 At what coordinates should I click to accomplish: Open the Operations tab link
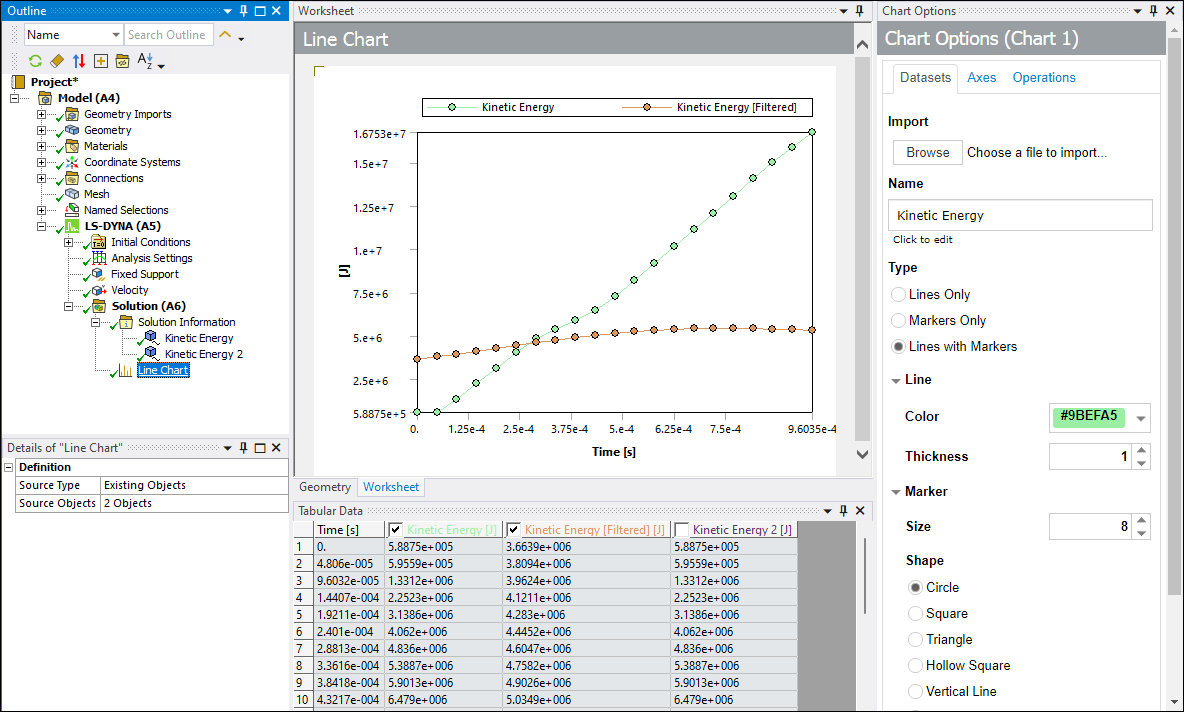tap(1044, 78)
